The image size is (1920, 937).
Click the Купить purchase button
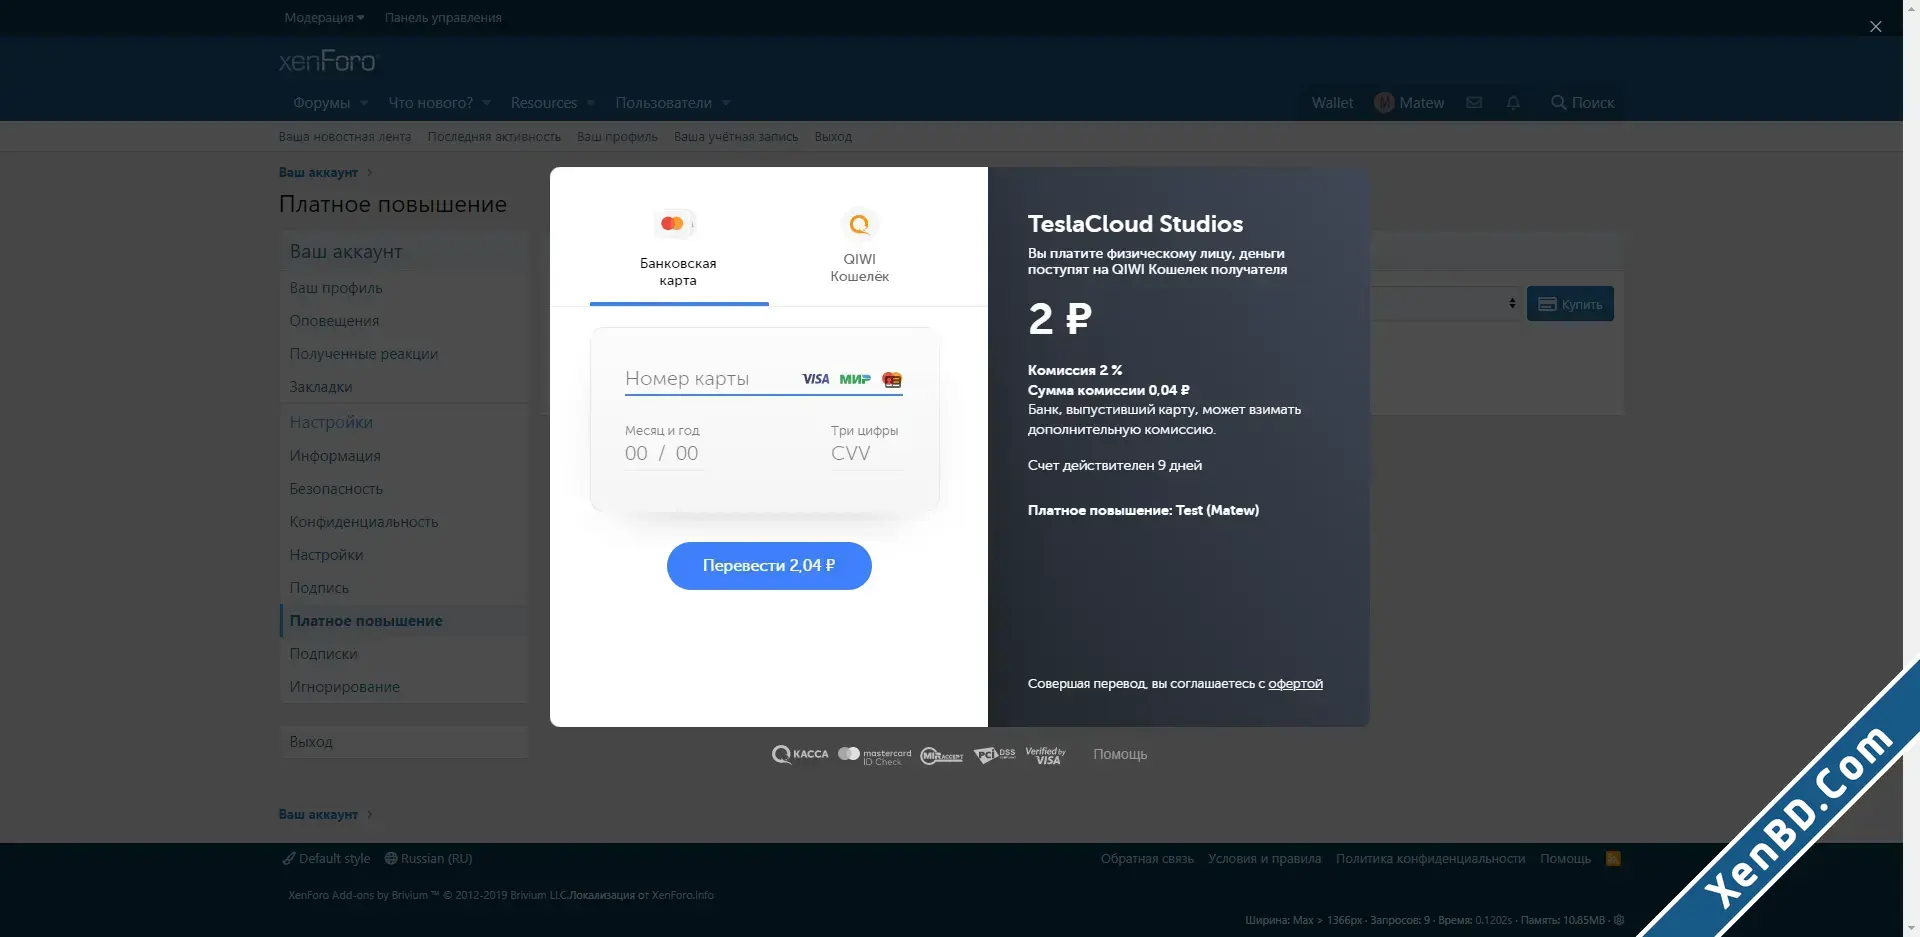click(x=1570, y=304)
